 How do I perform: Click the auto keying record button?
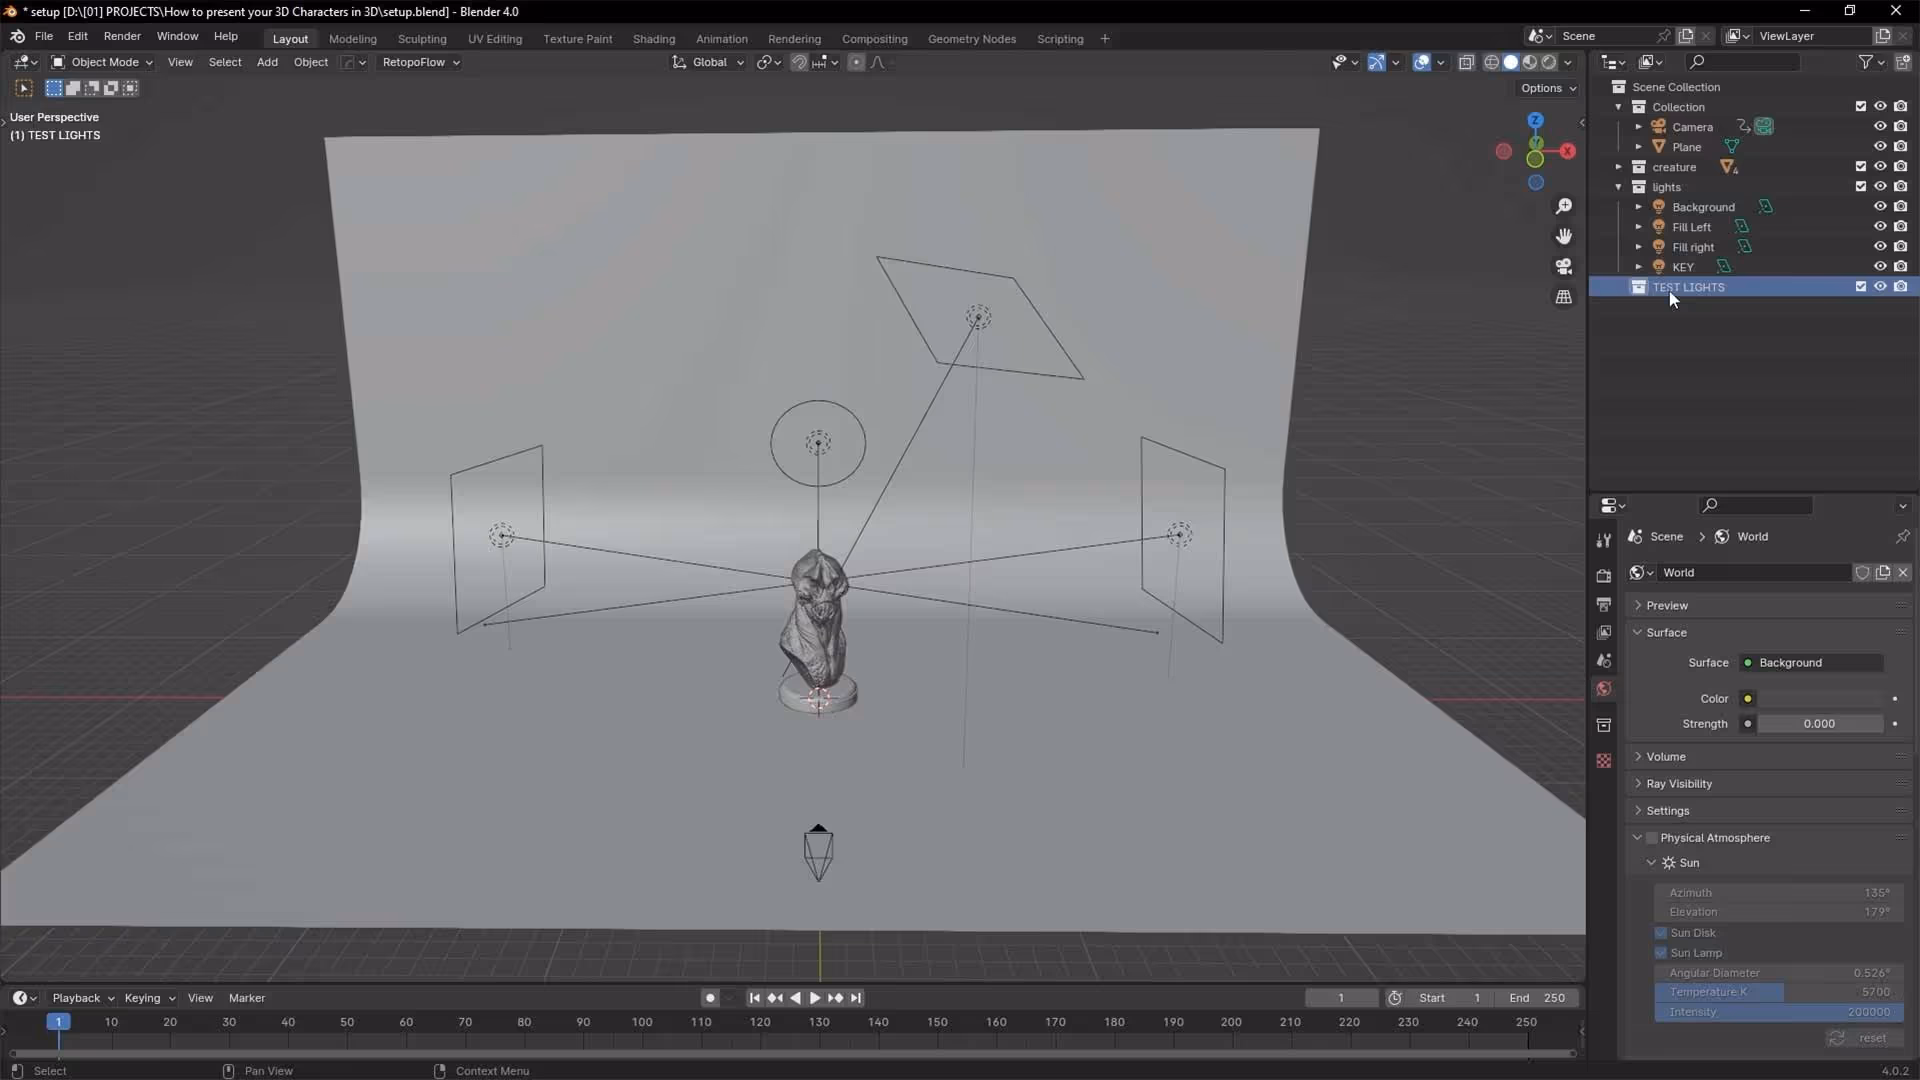point(710,998)
